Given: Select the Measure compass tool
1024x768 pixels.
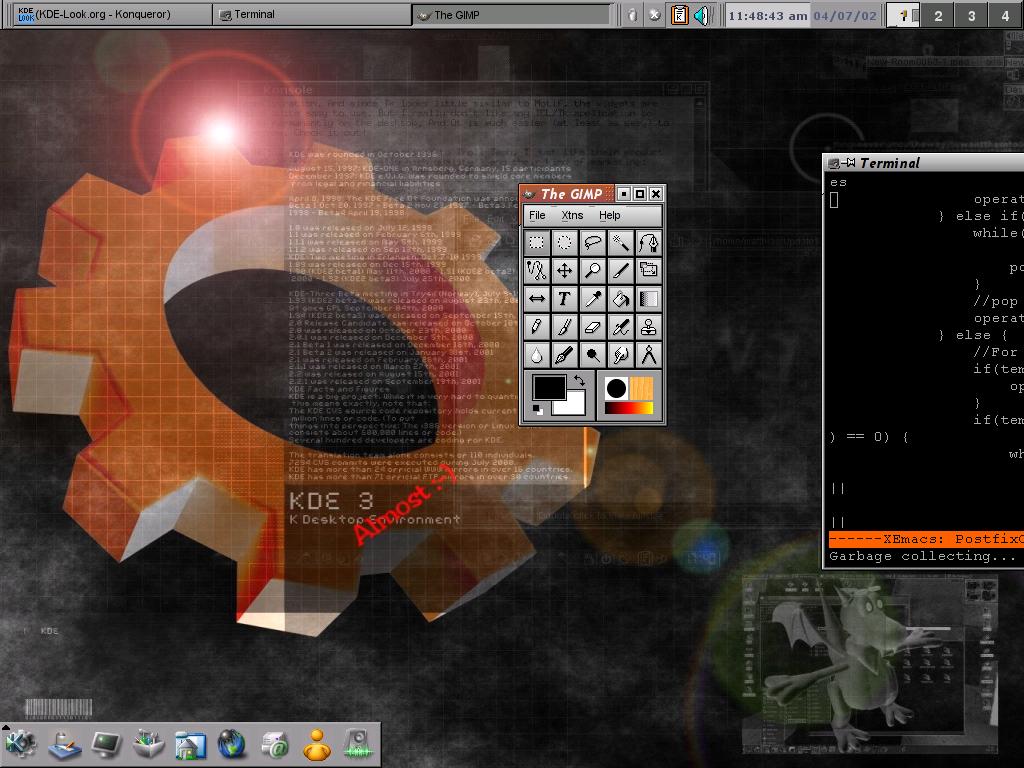Looking at the screenshot, I should click(x=648, y=355).
